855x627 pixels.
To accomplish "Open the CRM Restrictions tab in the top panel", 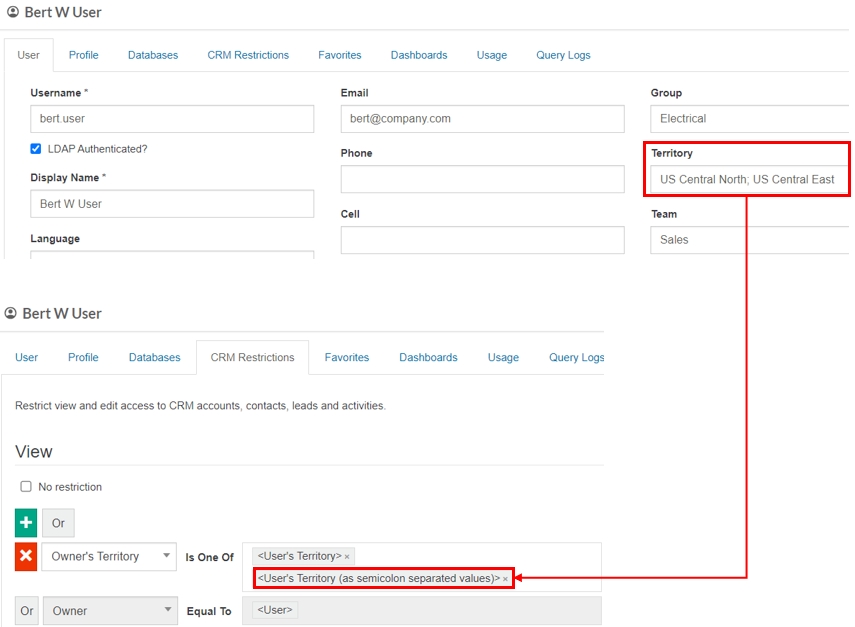I will [248, 55].
